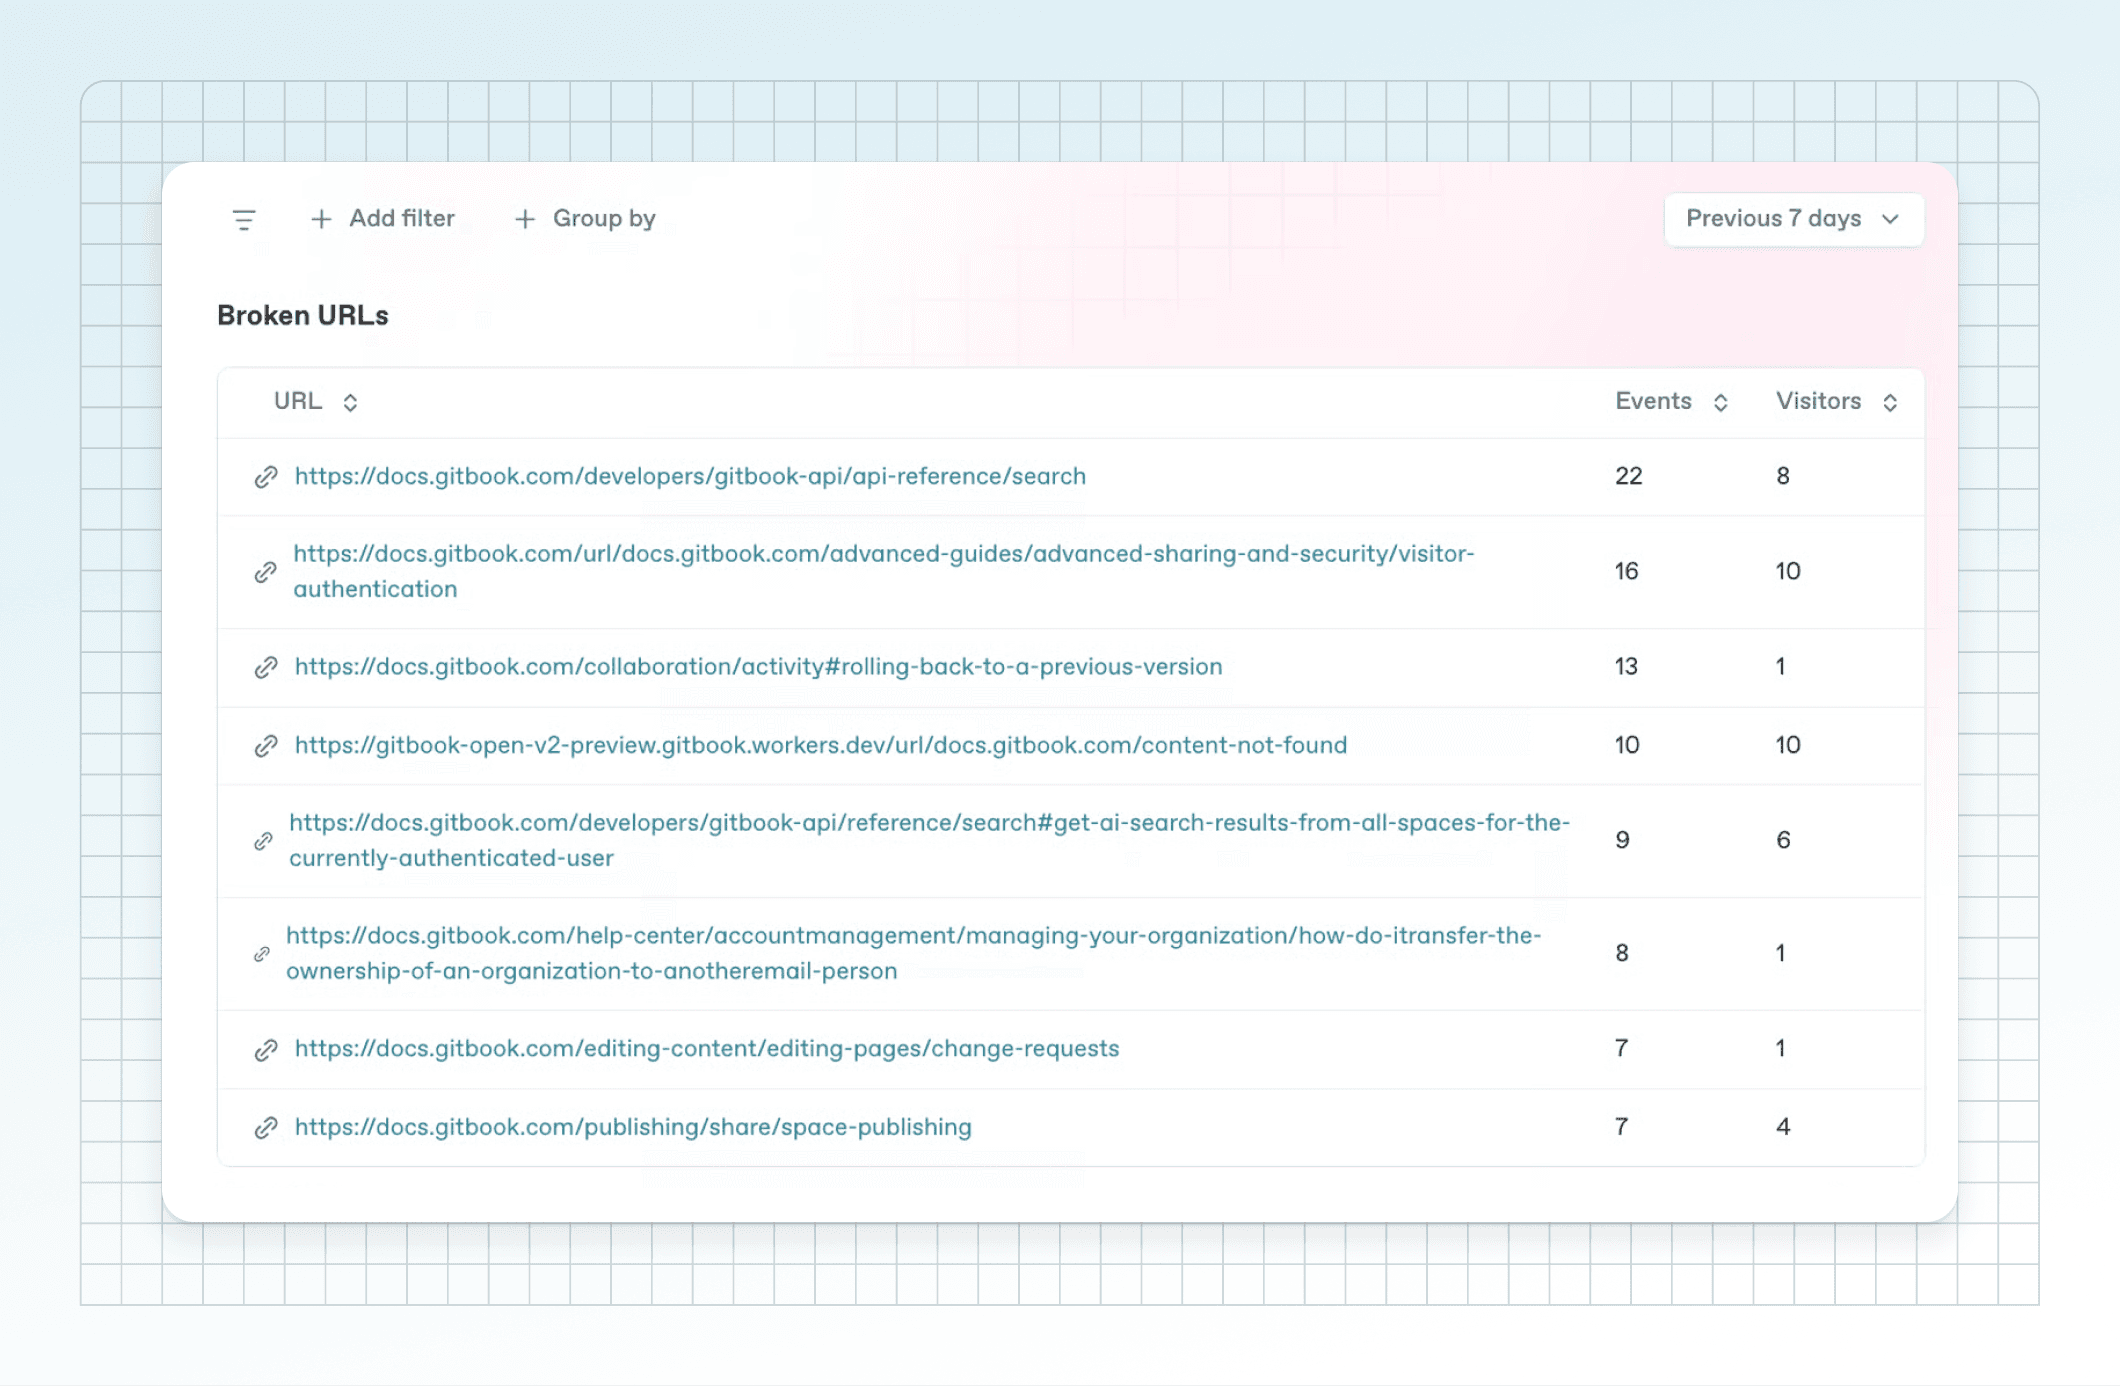Open the how-do-itransfer-the-ownership URL link
This screenshot has width=2120, height=1386.
913,953
